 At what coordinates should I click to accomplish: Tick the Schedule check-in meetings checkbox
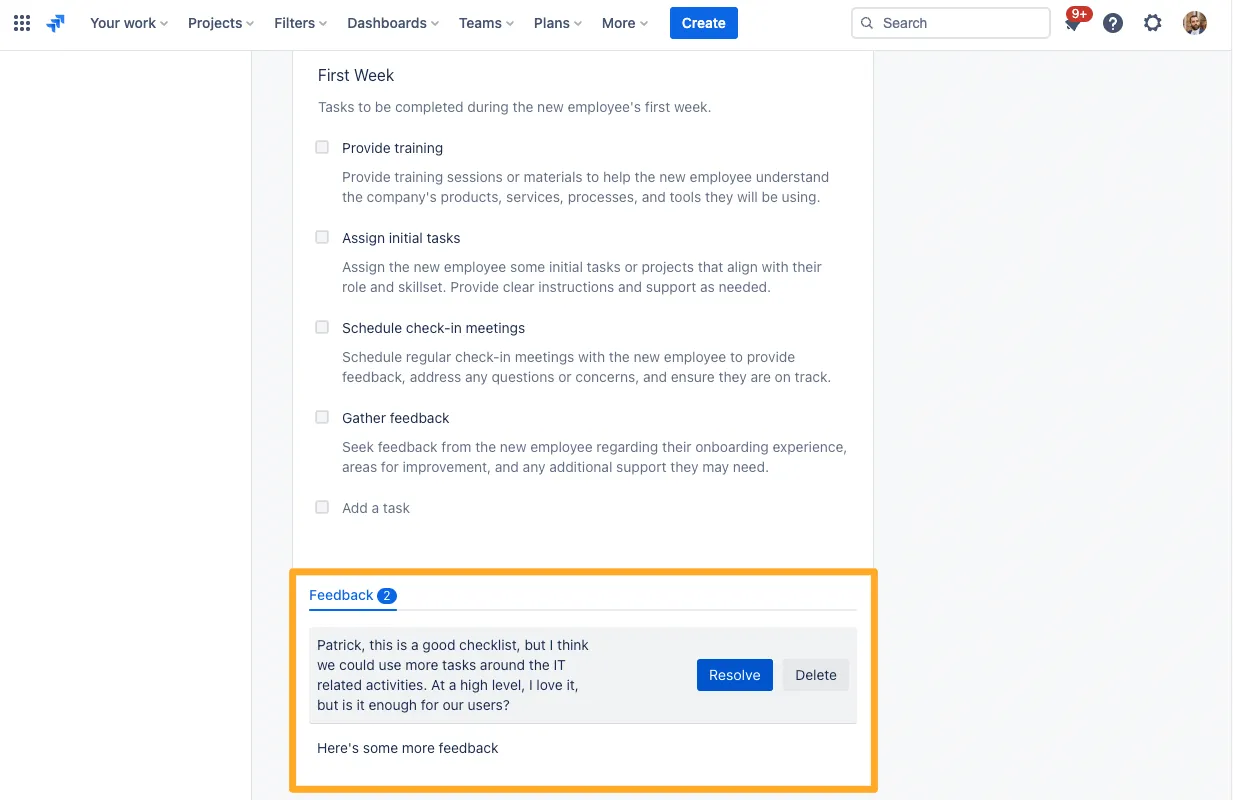[322, 327]
